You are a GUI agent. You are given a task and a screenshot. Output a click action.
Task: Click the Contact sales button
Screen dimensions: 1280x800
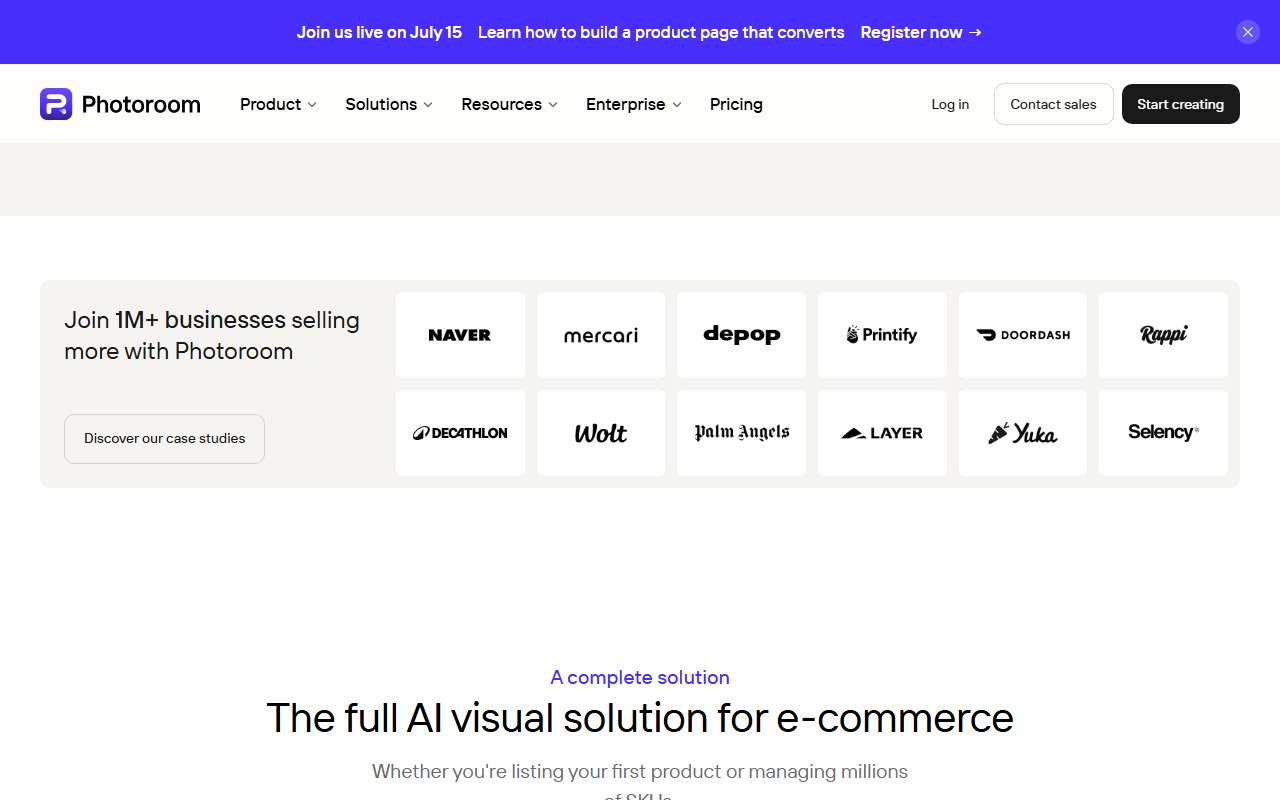coord(1053,104)
